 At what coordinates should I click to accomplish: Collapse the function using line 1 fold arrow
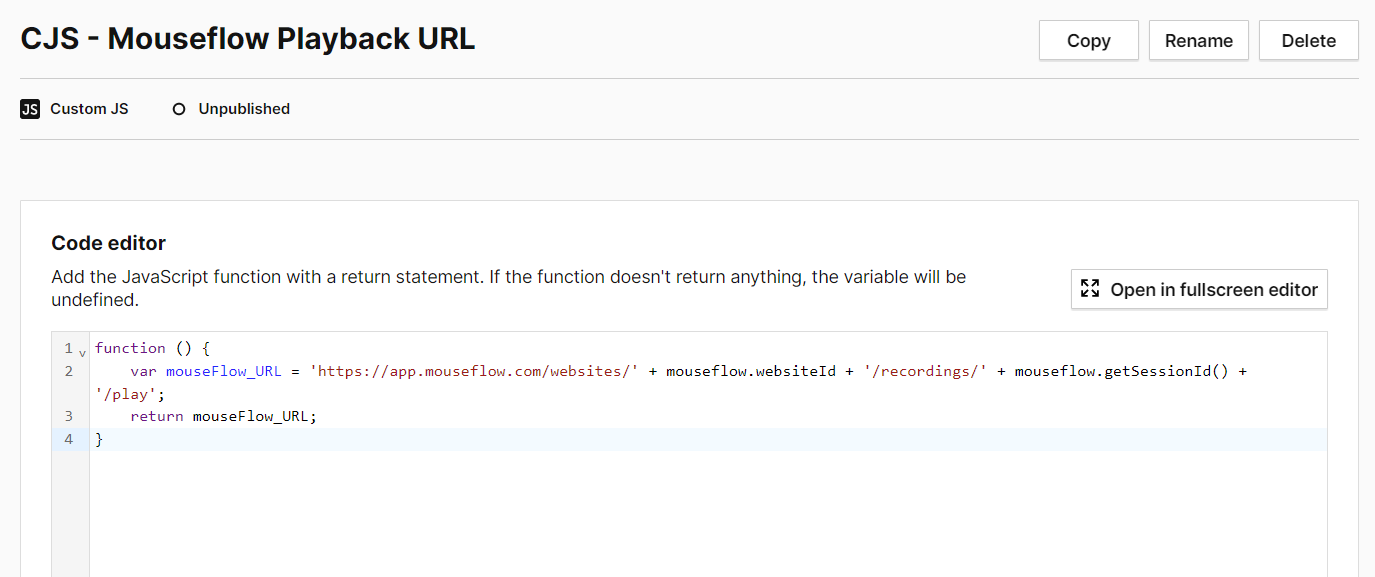(82, 350)
